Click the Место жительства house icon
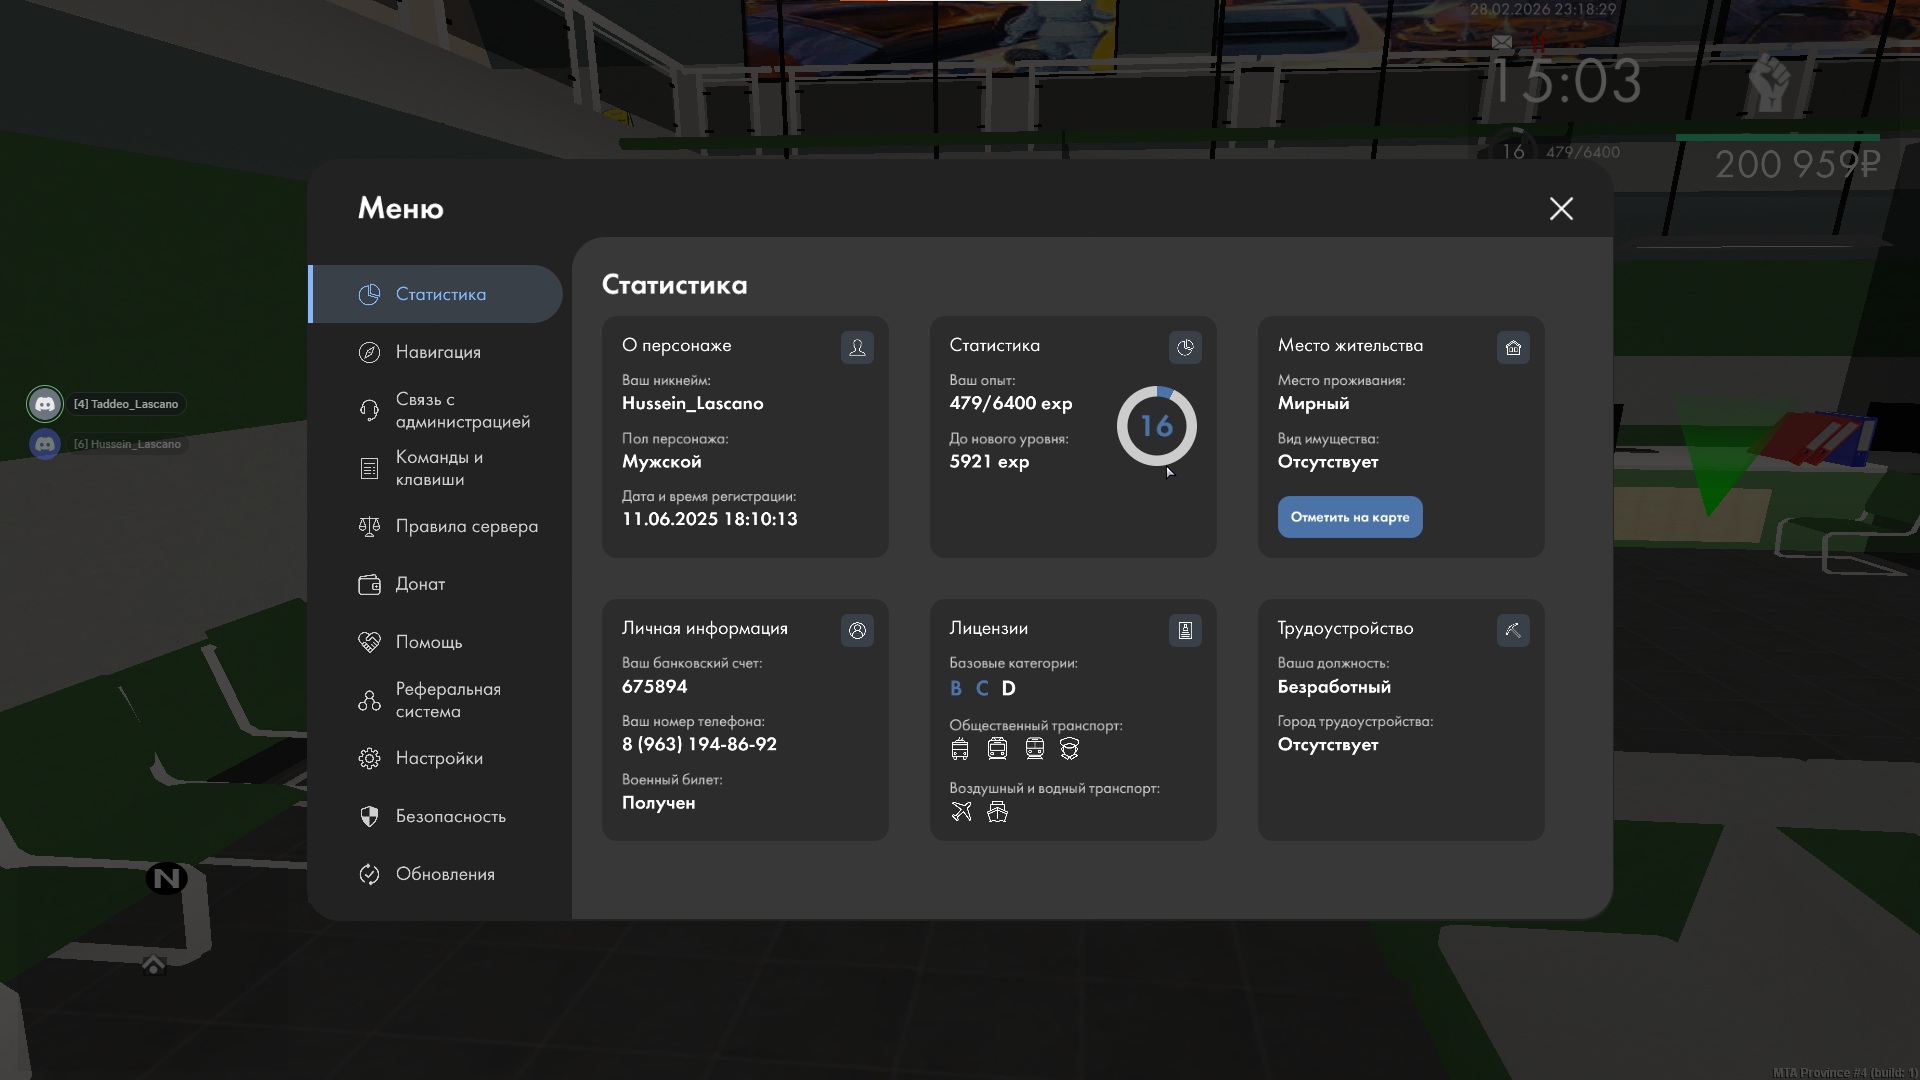This screenshot has height=1080, width=1920. tap(1513, 347)
